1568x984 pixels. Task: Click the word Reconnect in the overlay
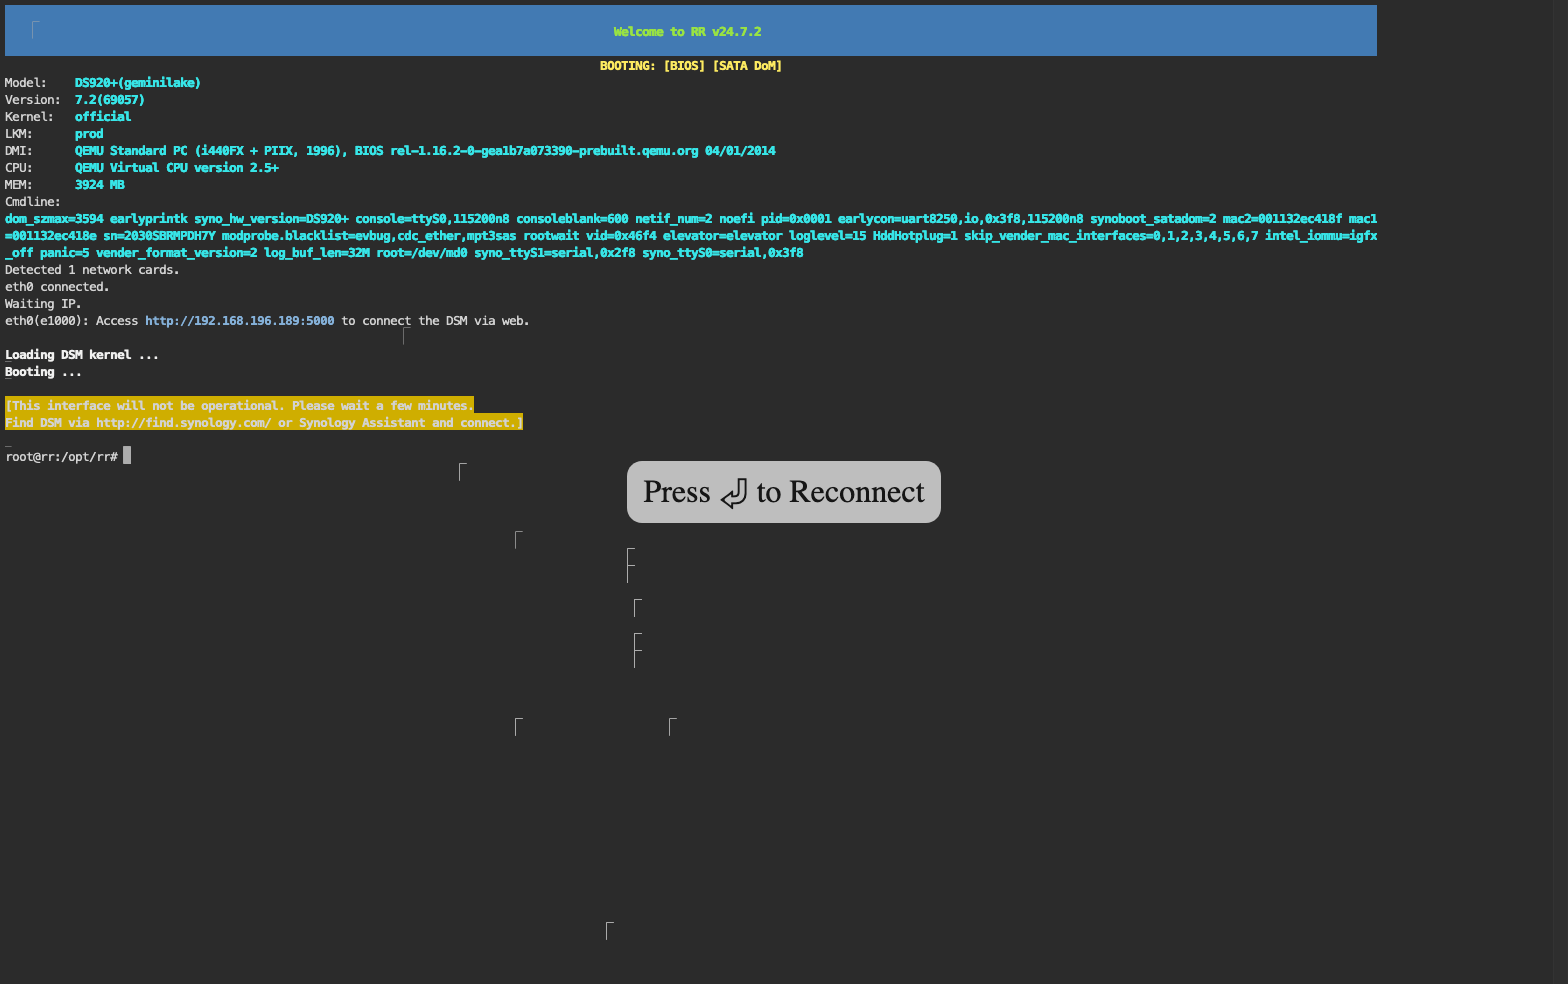coord(856,492)
